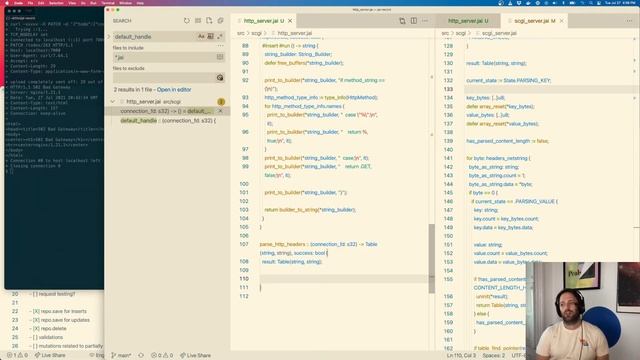This screenshot has width=640, height=360.
Task: Click the main* git branch in status bar
Action: (x=122, y=356)
